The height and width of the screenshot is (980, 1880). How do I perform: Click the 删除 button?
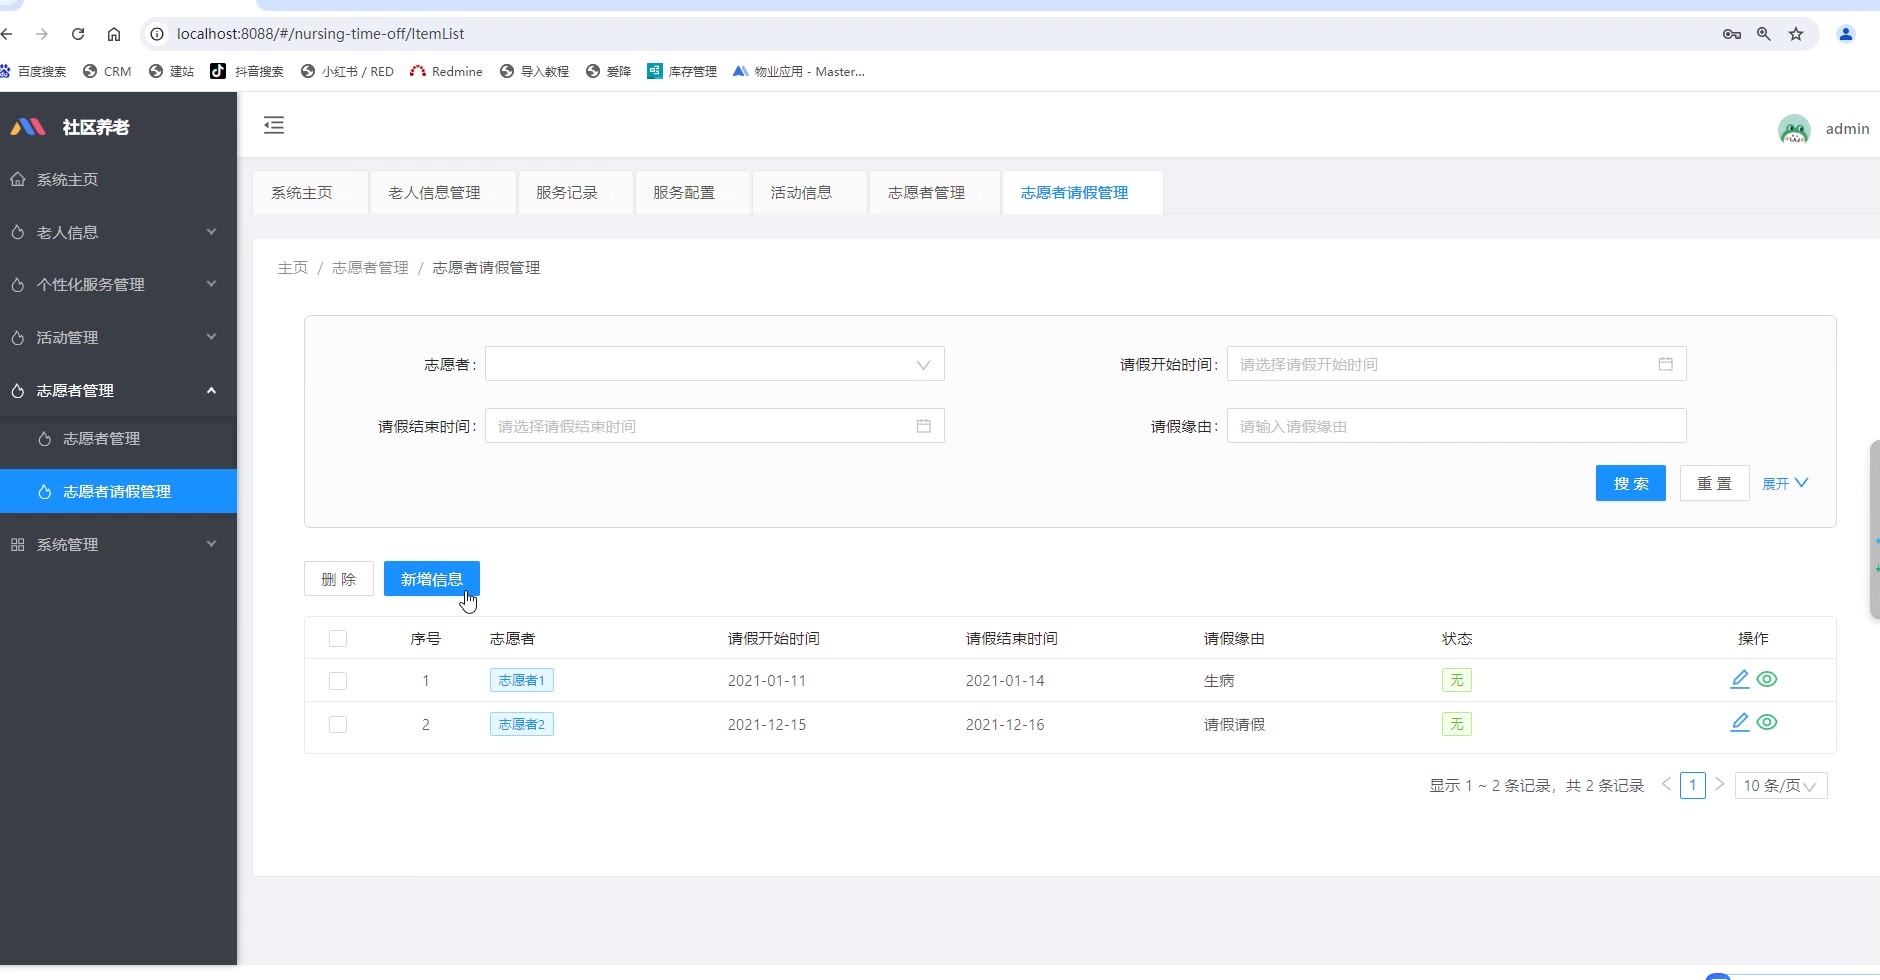pyautogui.click(x=339, y=579)
